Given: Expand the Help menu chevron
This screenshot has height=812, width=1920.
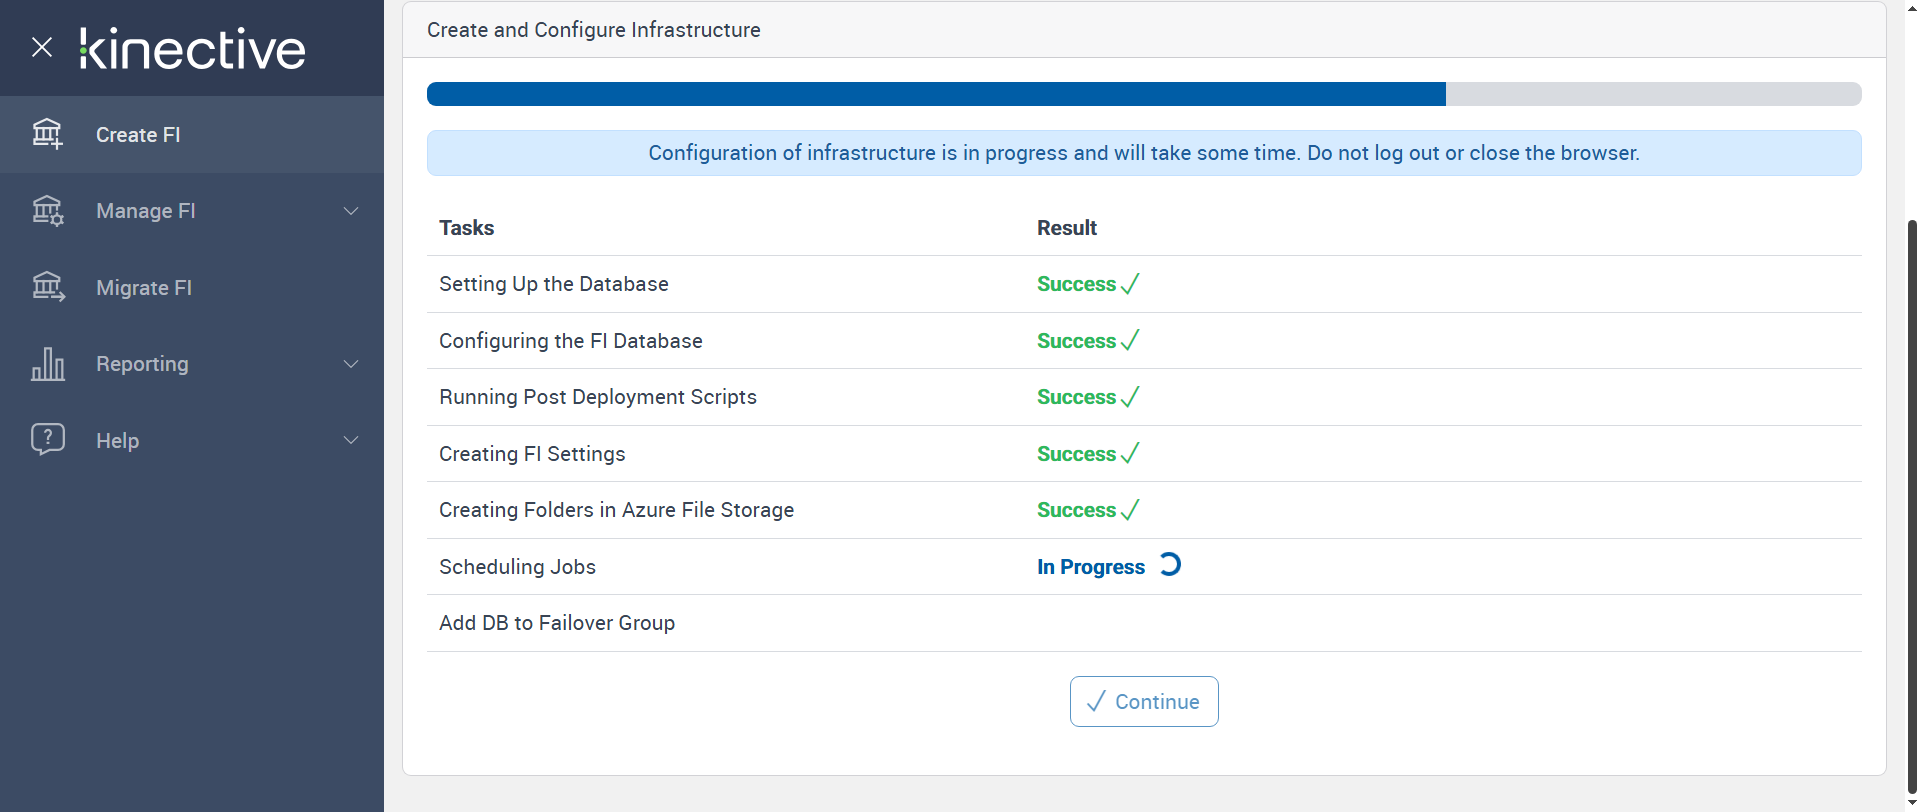Looking at the screenshot, I should (x=351, y=440).
